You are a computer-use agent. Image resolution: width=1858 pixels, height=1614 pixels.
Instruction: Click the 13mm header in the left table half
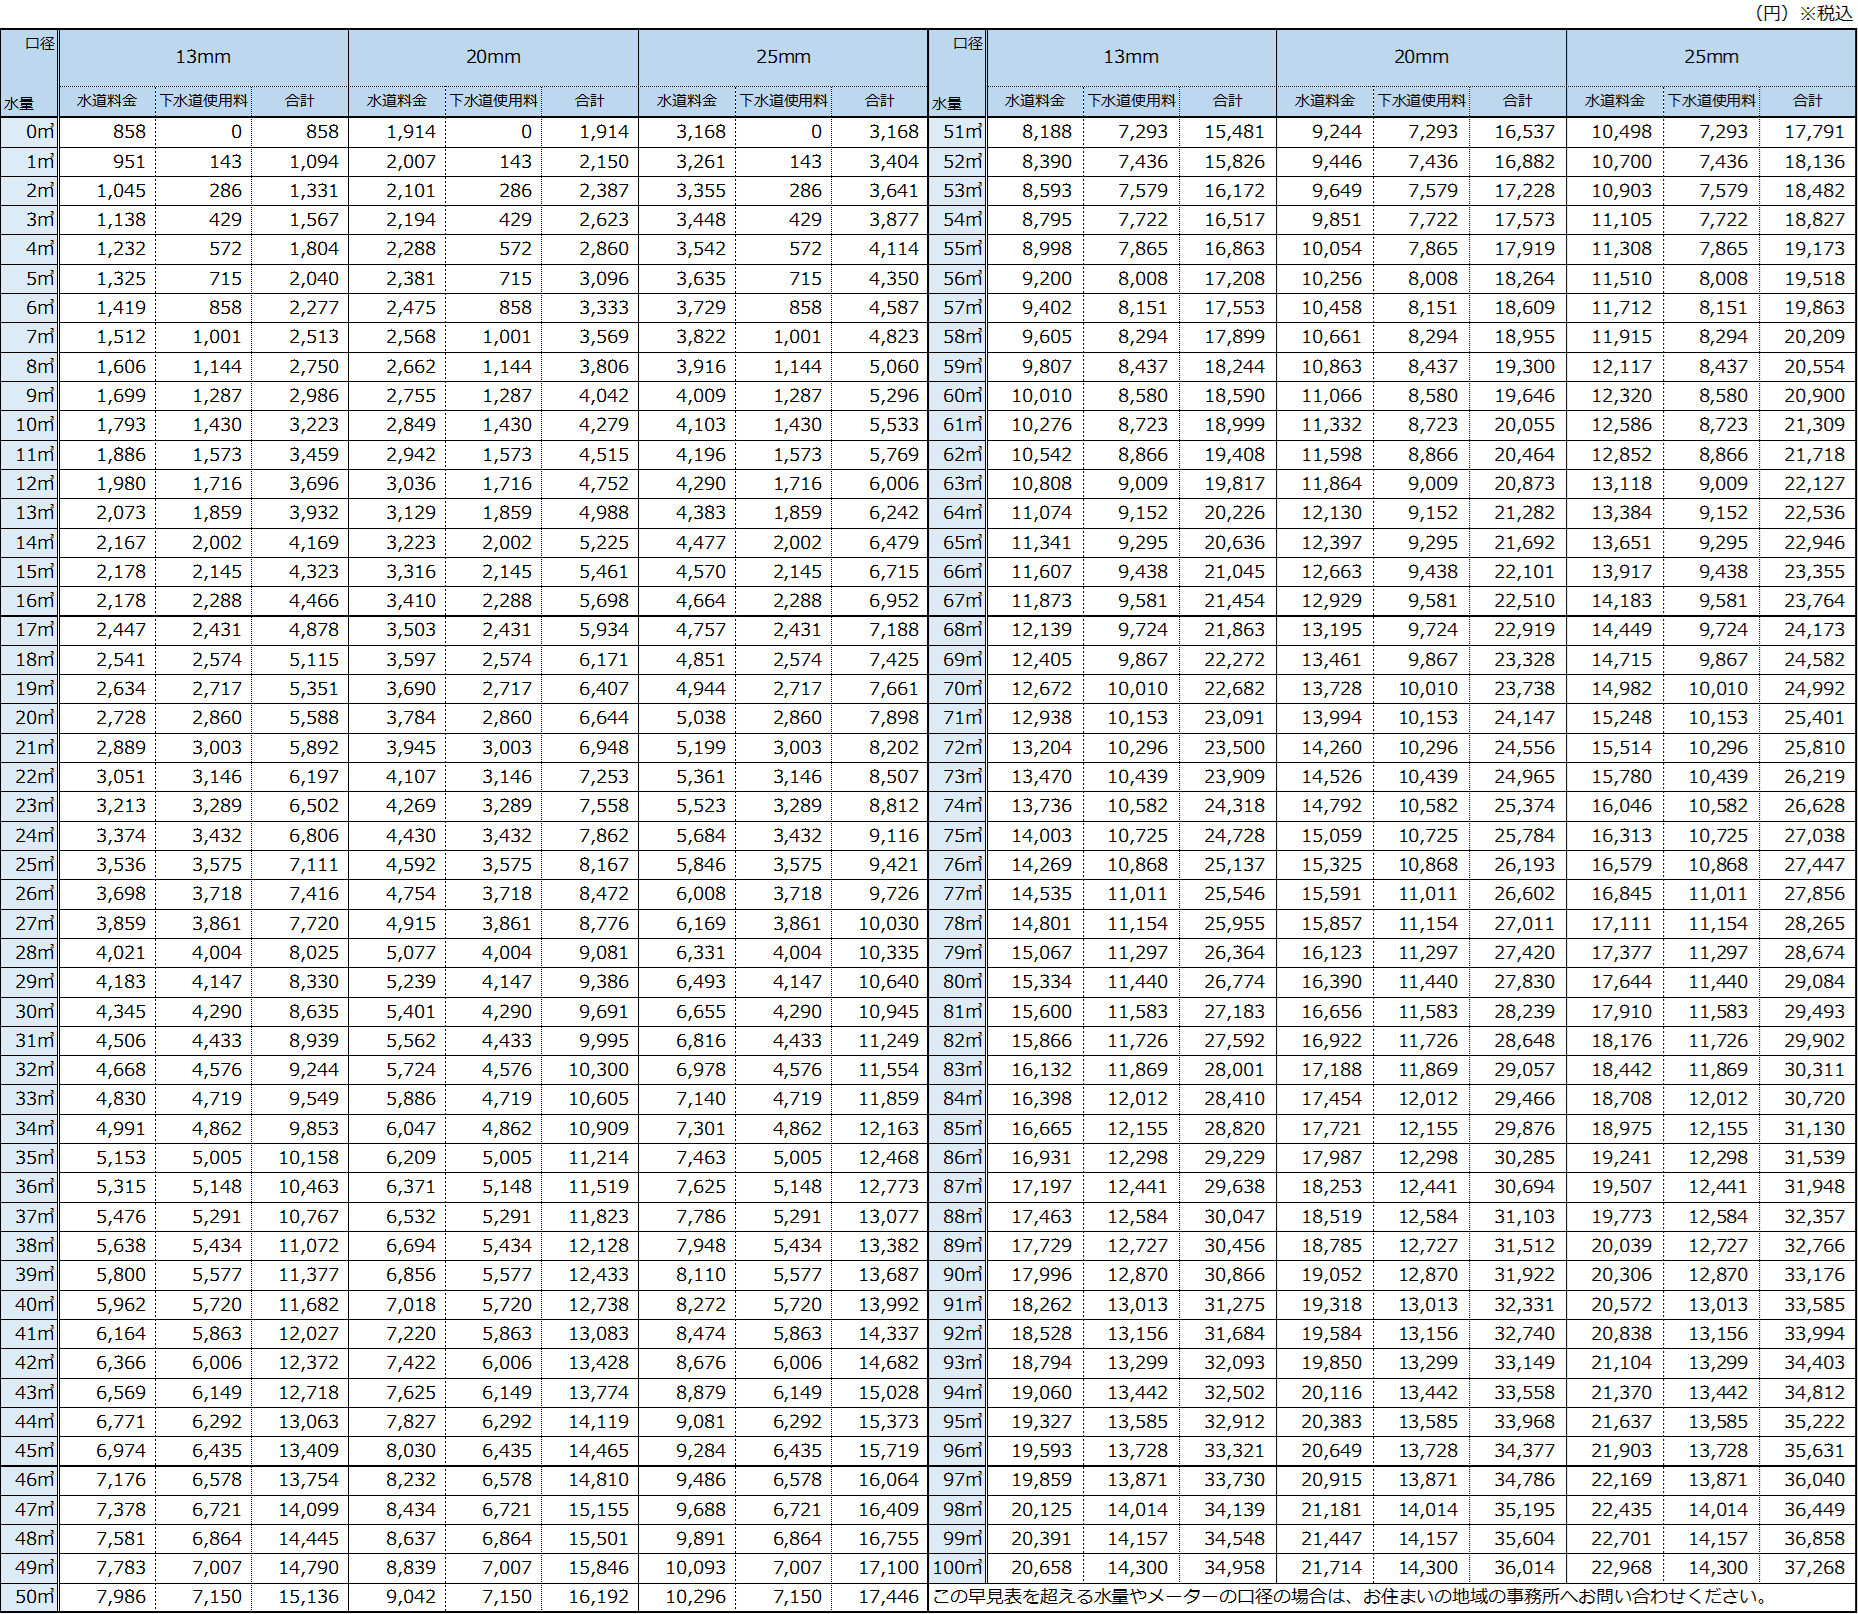click(x=203, y=57)
